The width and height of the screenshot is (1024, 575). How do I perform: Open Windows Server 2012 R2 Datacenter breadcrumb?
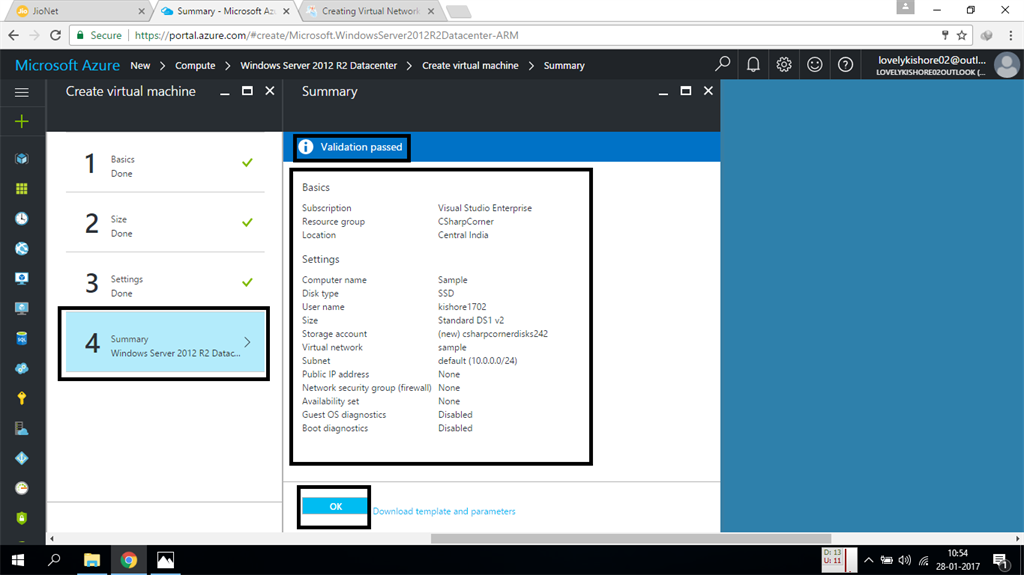[x=319, y=65]
